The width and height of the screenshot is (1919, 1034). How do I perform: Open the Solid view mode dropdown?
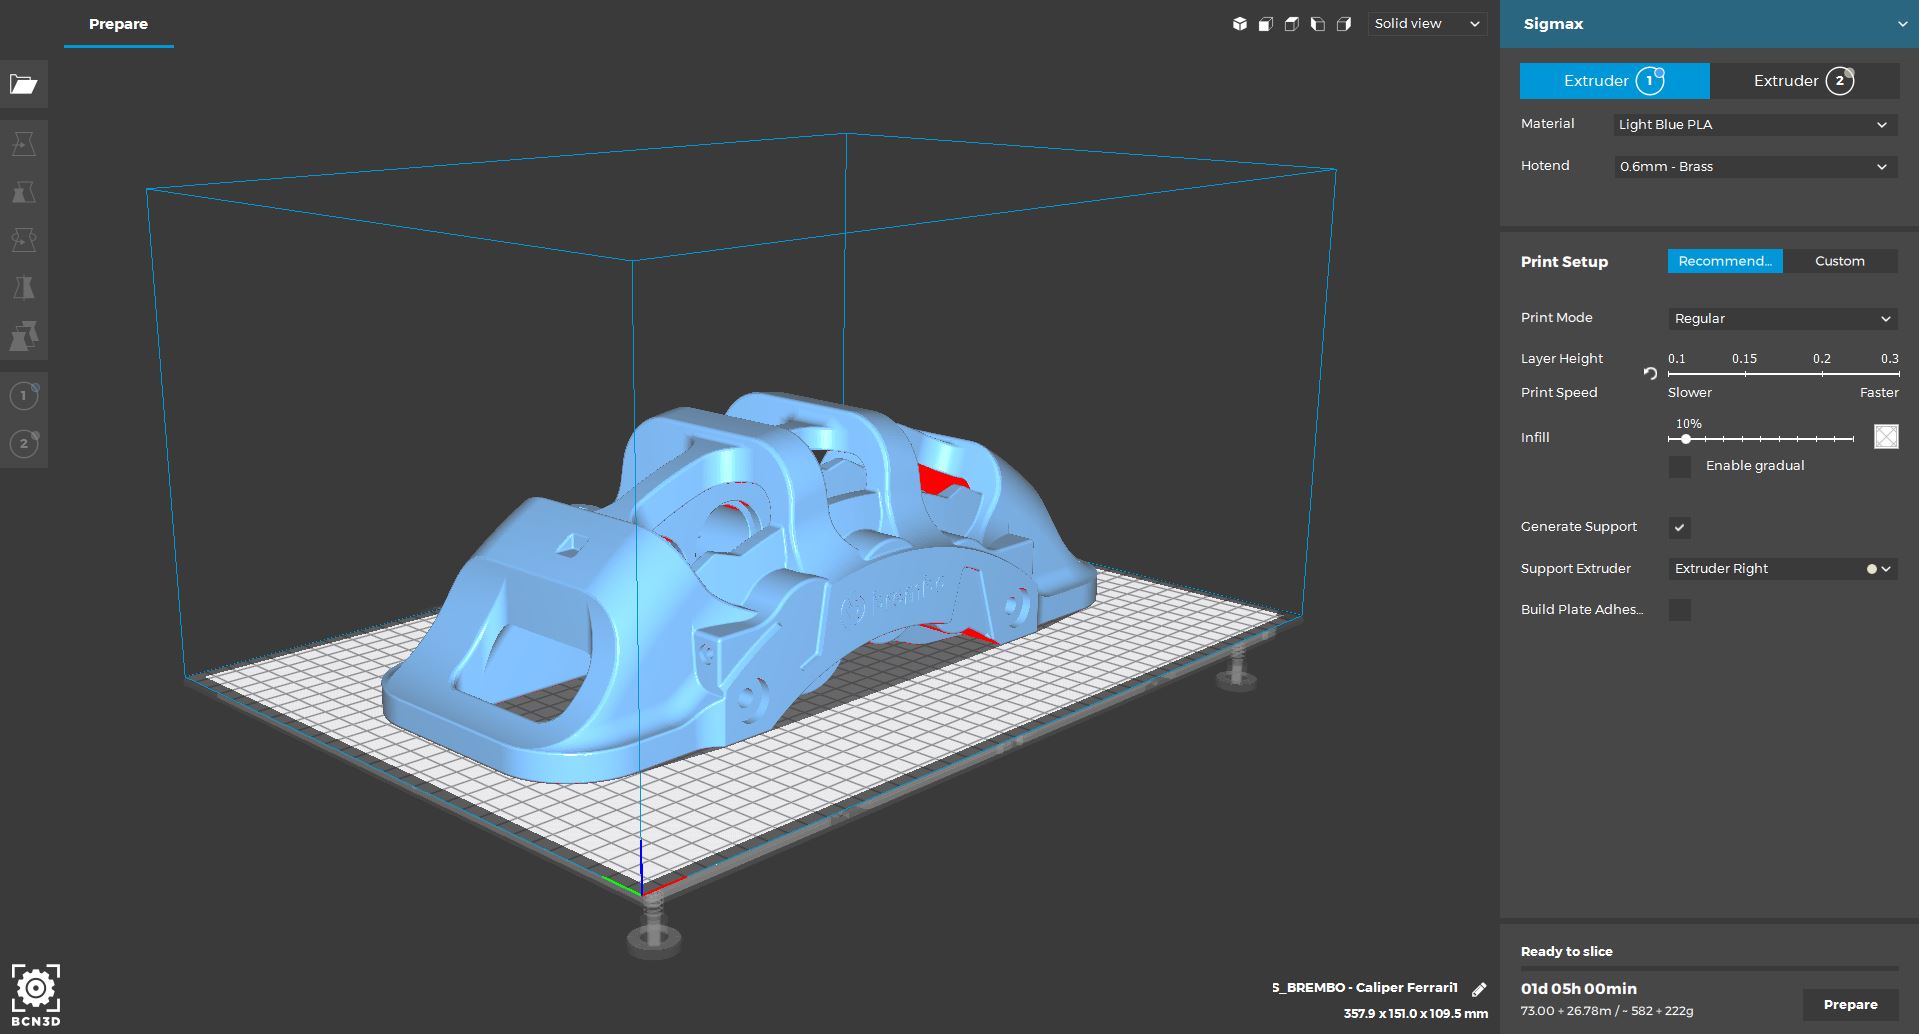(x=1427, y=24)
